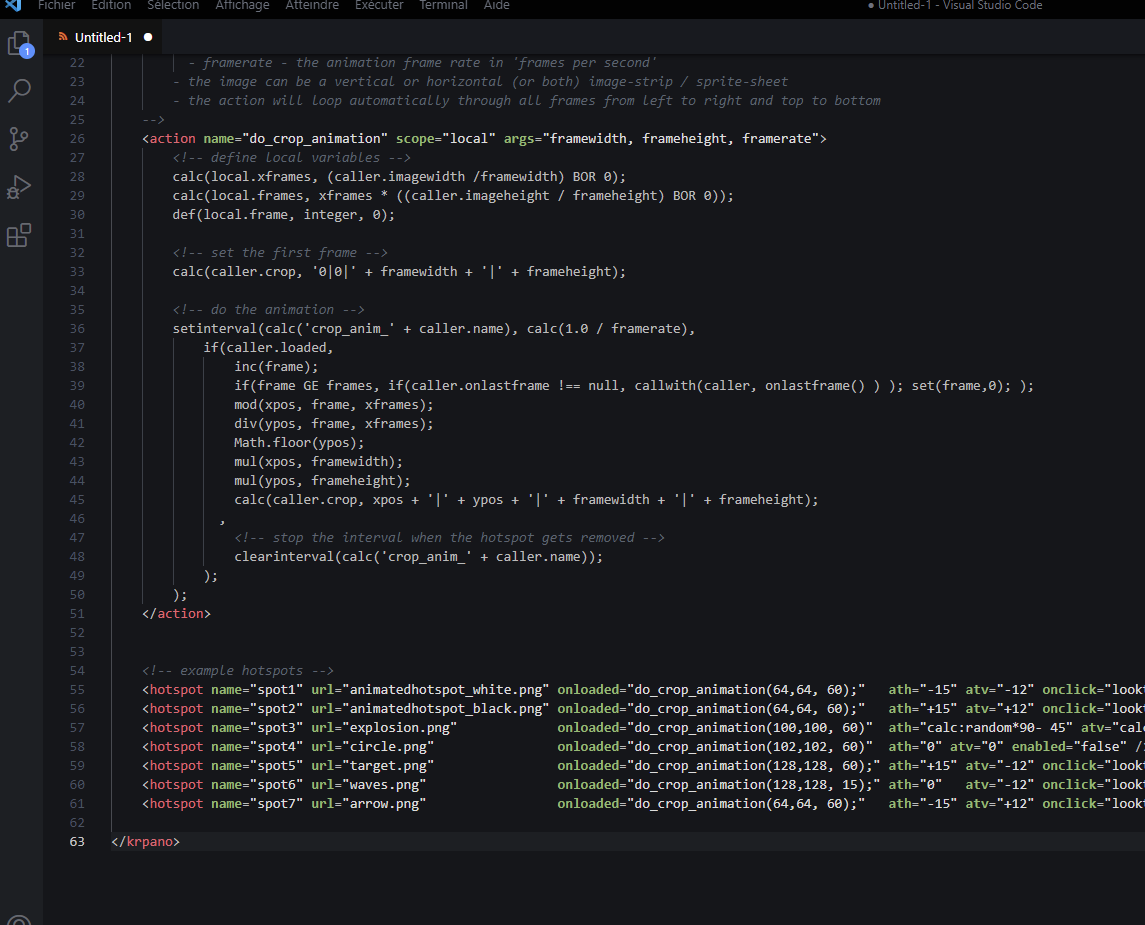
Task: Click url "circle.png" on line 58
Action: [x=388, y=746]
